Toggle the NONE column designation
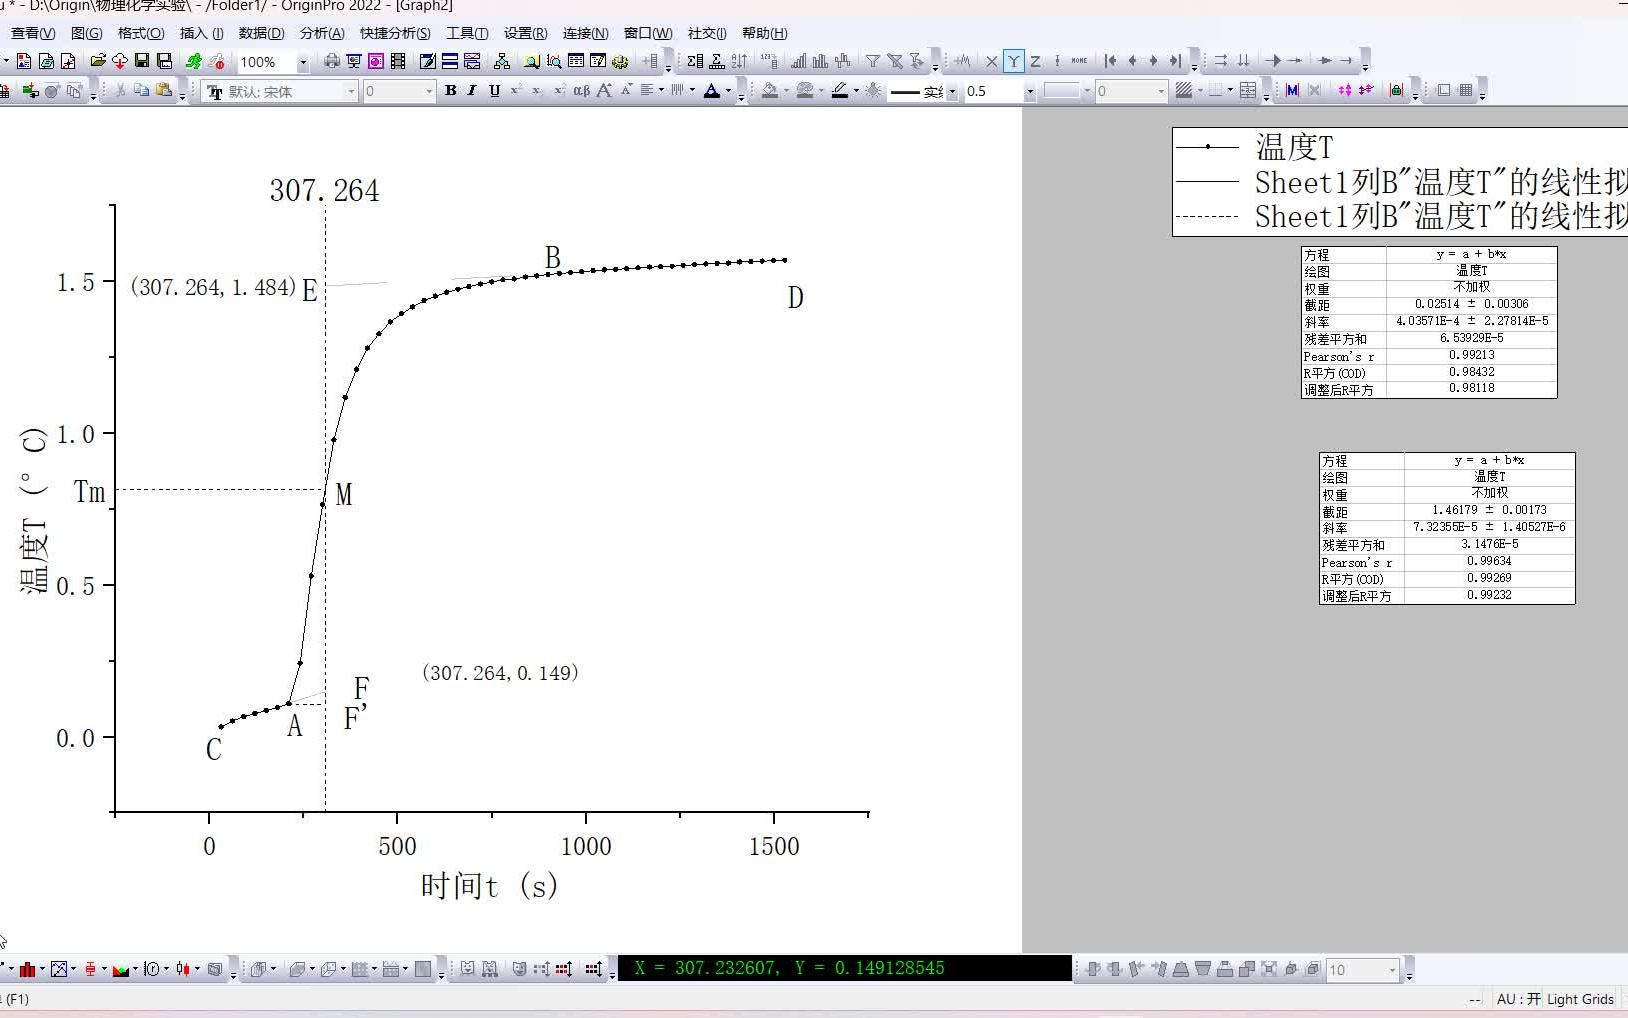The width and height of the screenshot is (1628, 1018). coord(1079,61)
